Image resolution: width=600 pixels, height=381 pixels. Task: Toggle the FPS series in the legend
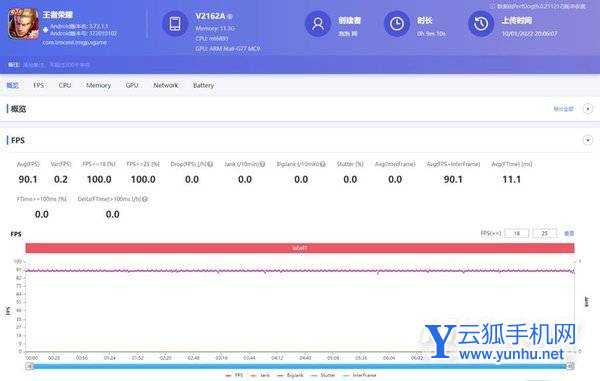click(234, 375)
